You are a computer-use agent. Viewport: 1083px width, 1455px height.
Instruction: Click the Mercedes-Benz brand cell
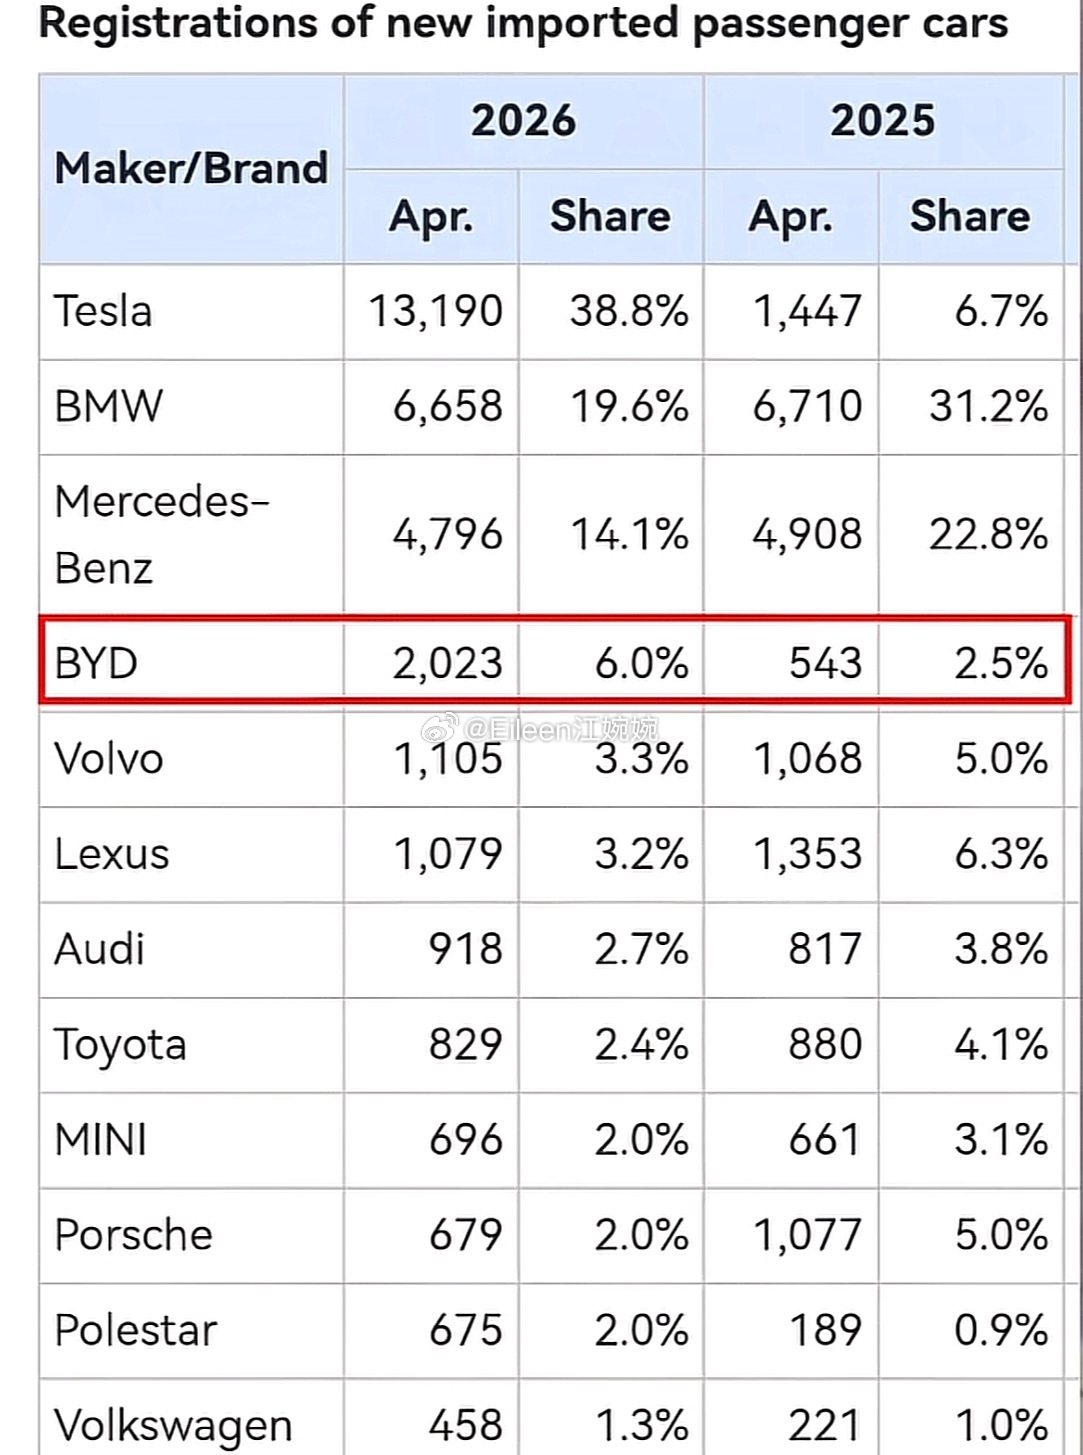191,534
